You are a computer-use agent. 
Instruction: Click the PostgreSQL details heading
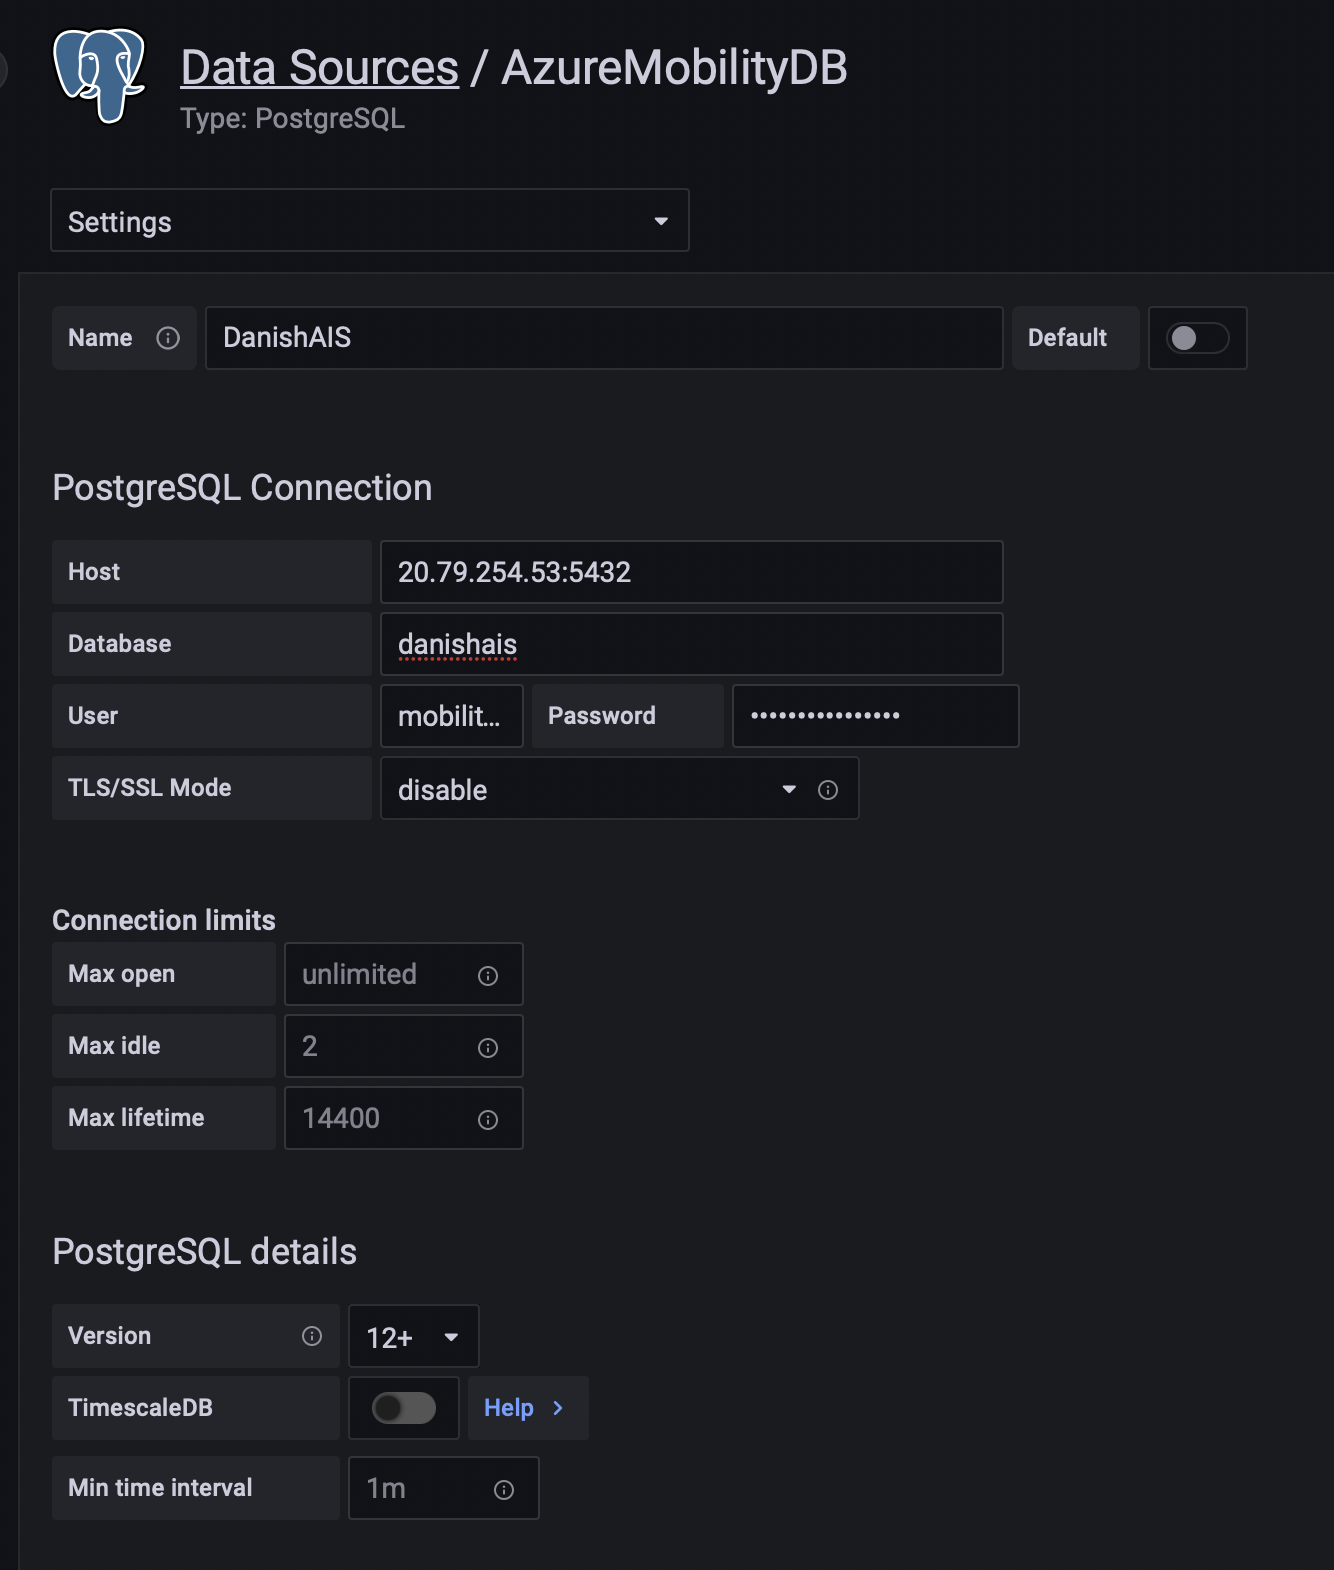[x=204, y=1252]
